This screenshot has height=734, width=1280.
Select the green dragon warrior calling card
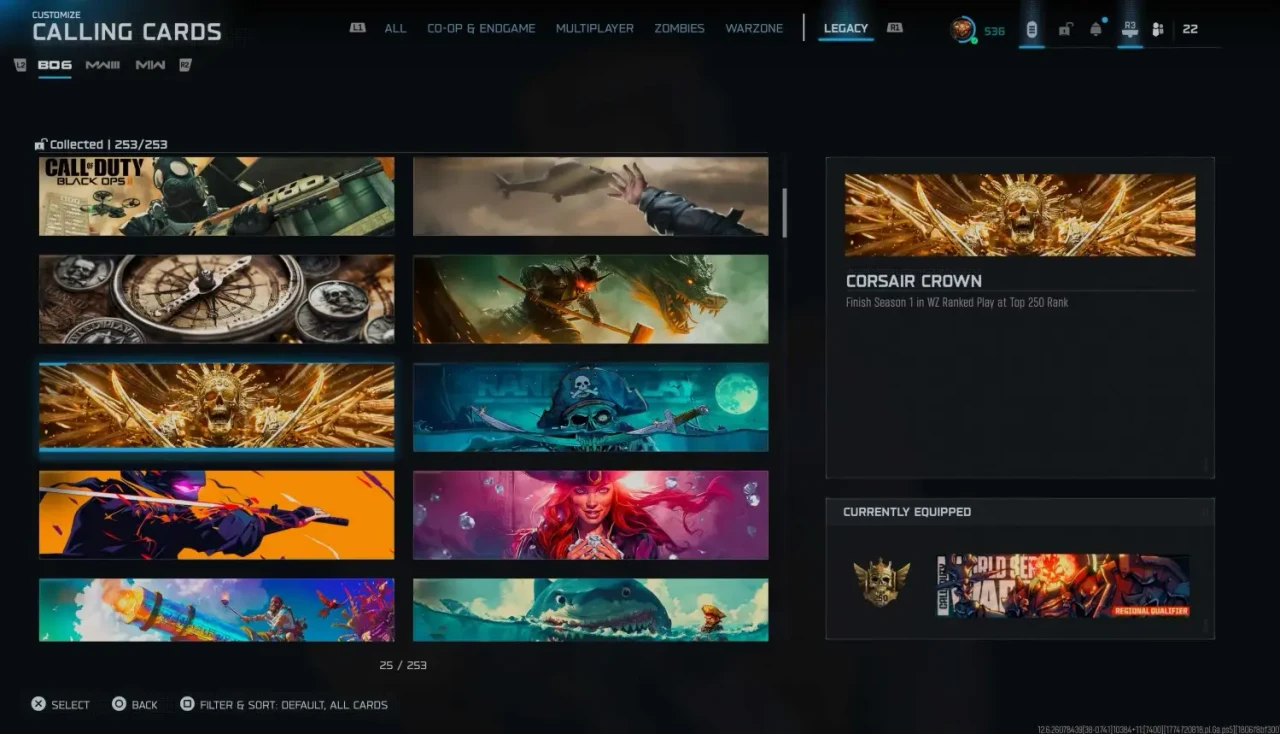(591, 299)
